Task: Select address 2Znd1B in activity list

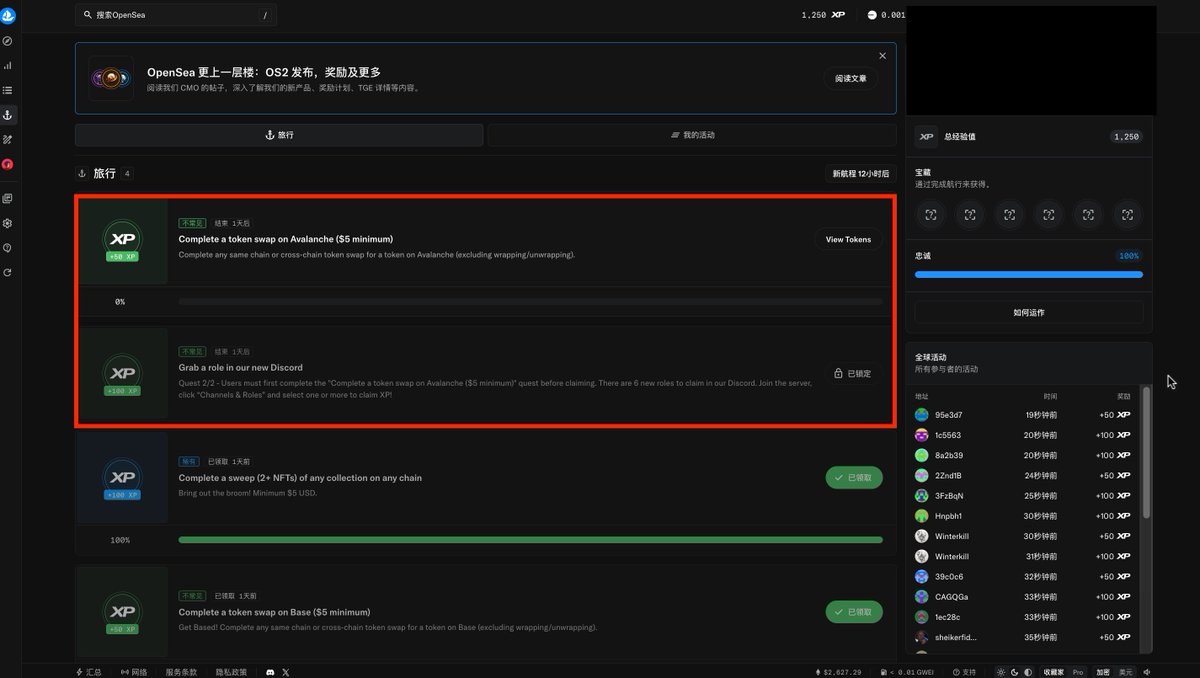Action: (x=949, y=475)
